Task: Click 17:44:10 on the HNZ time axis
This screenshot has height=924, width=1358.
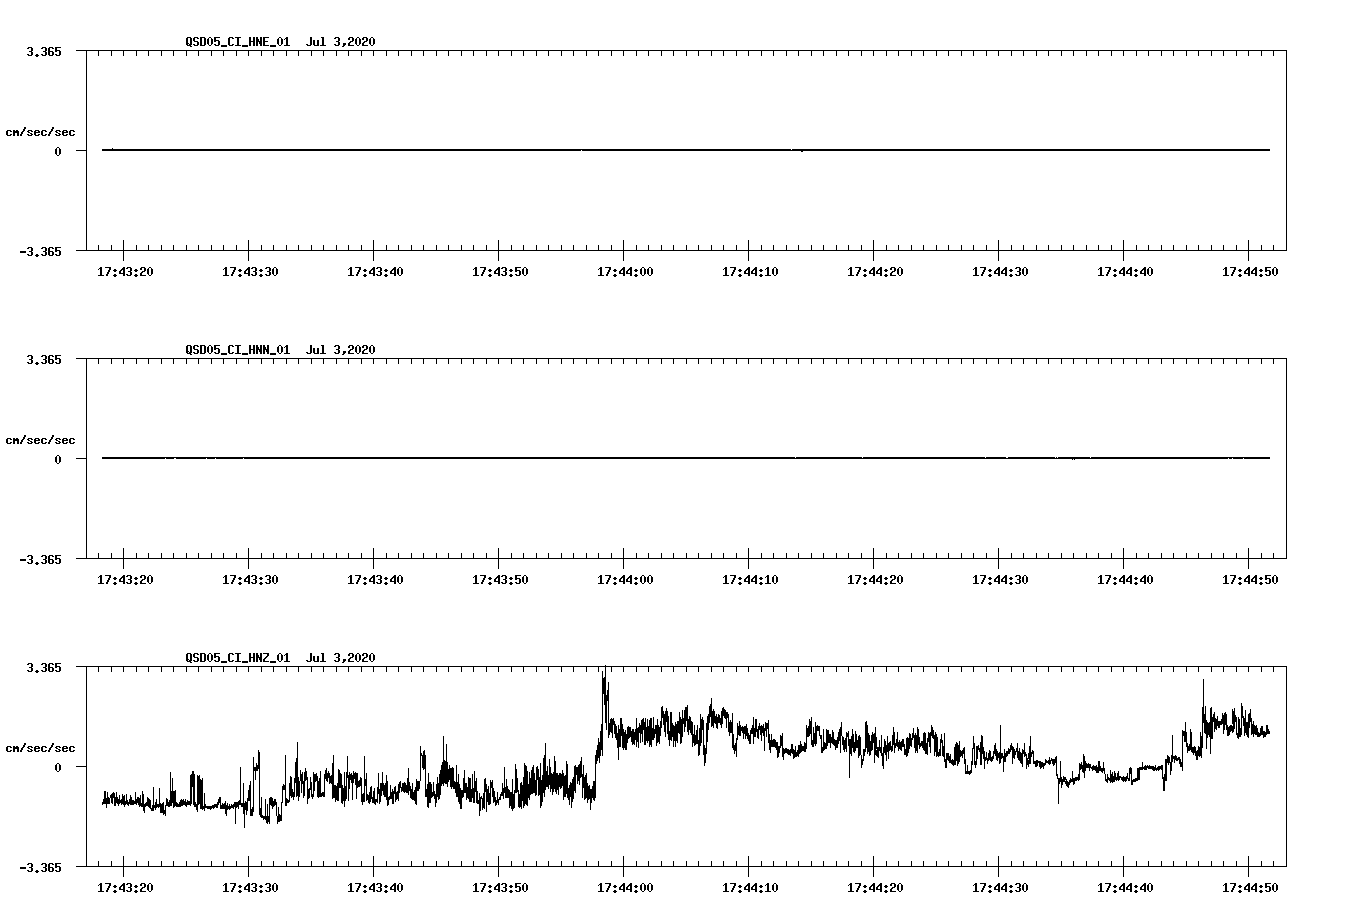Action: tap(750, 887)
